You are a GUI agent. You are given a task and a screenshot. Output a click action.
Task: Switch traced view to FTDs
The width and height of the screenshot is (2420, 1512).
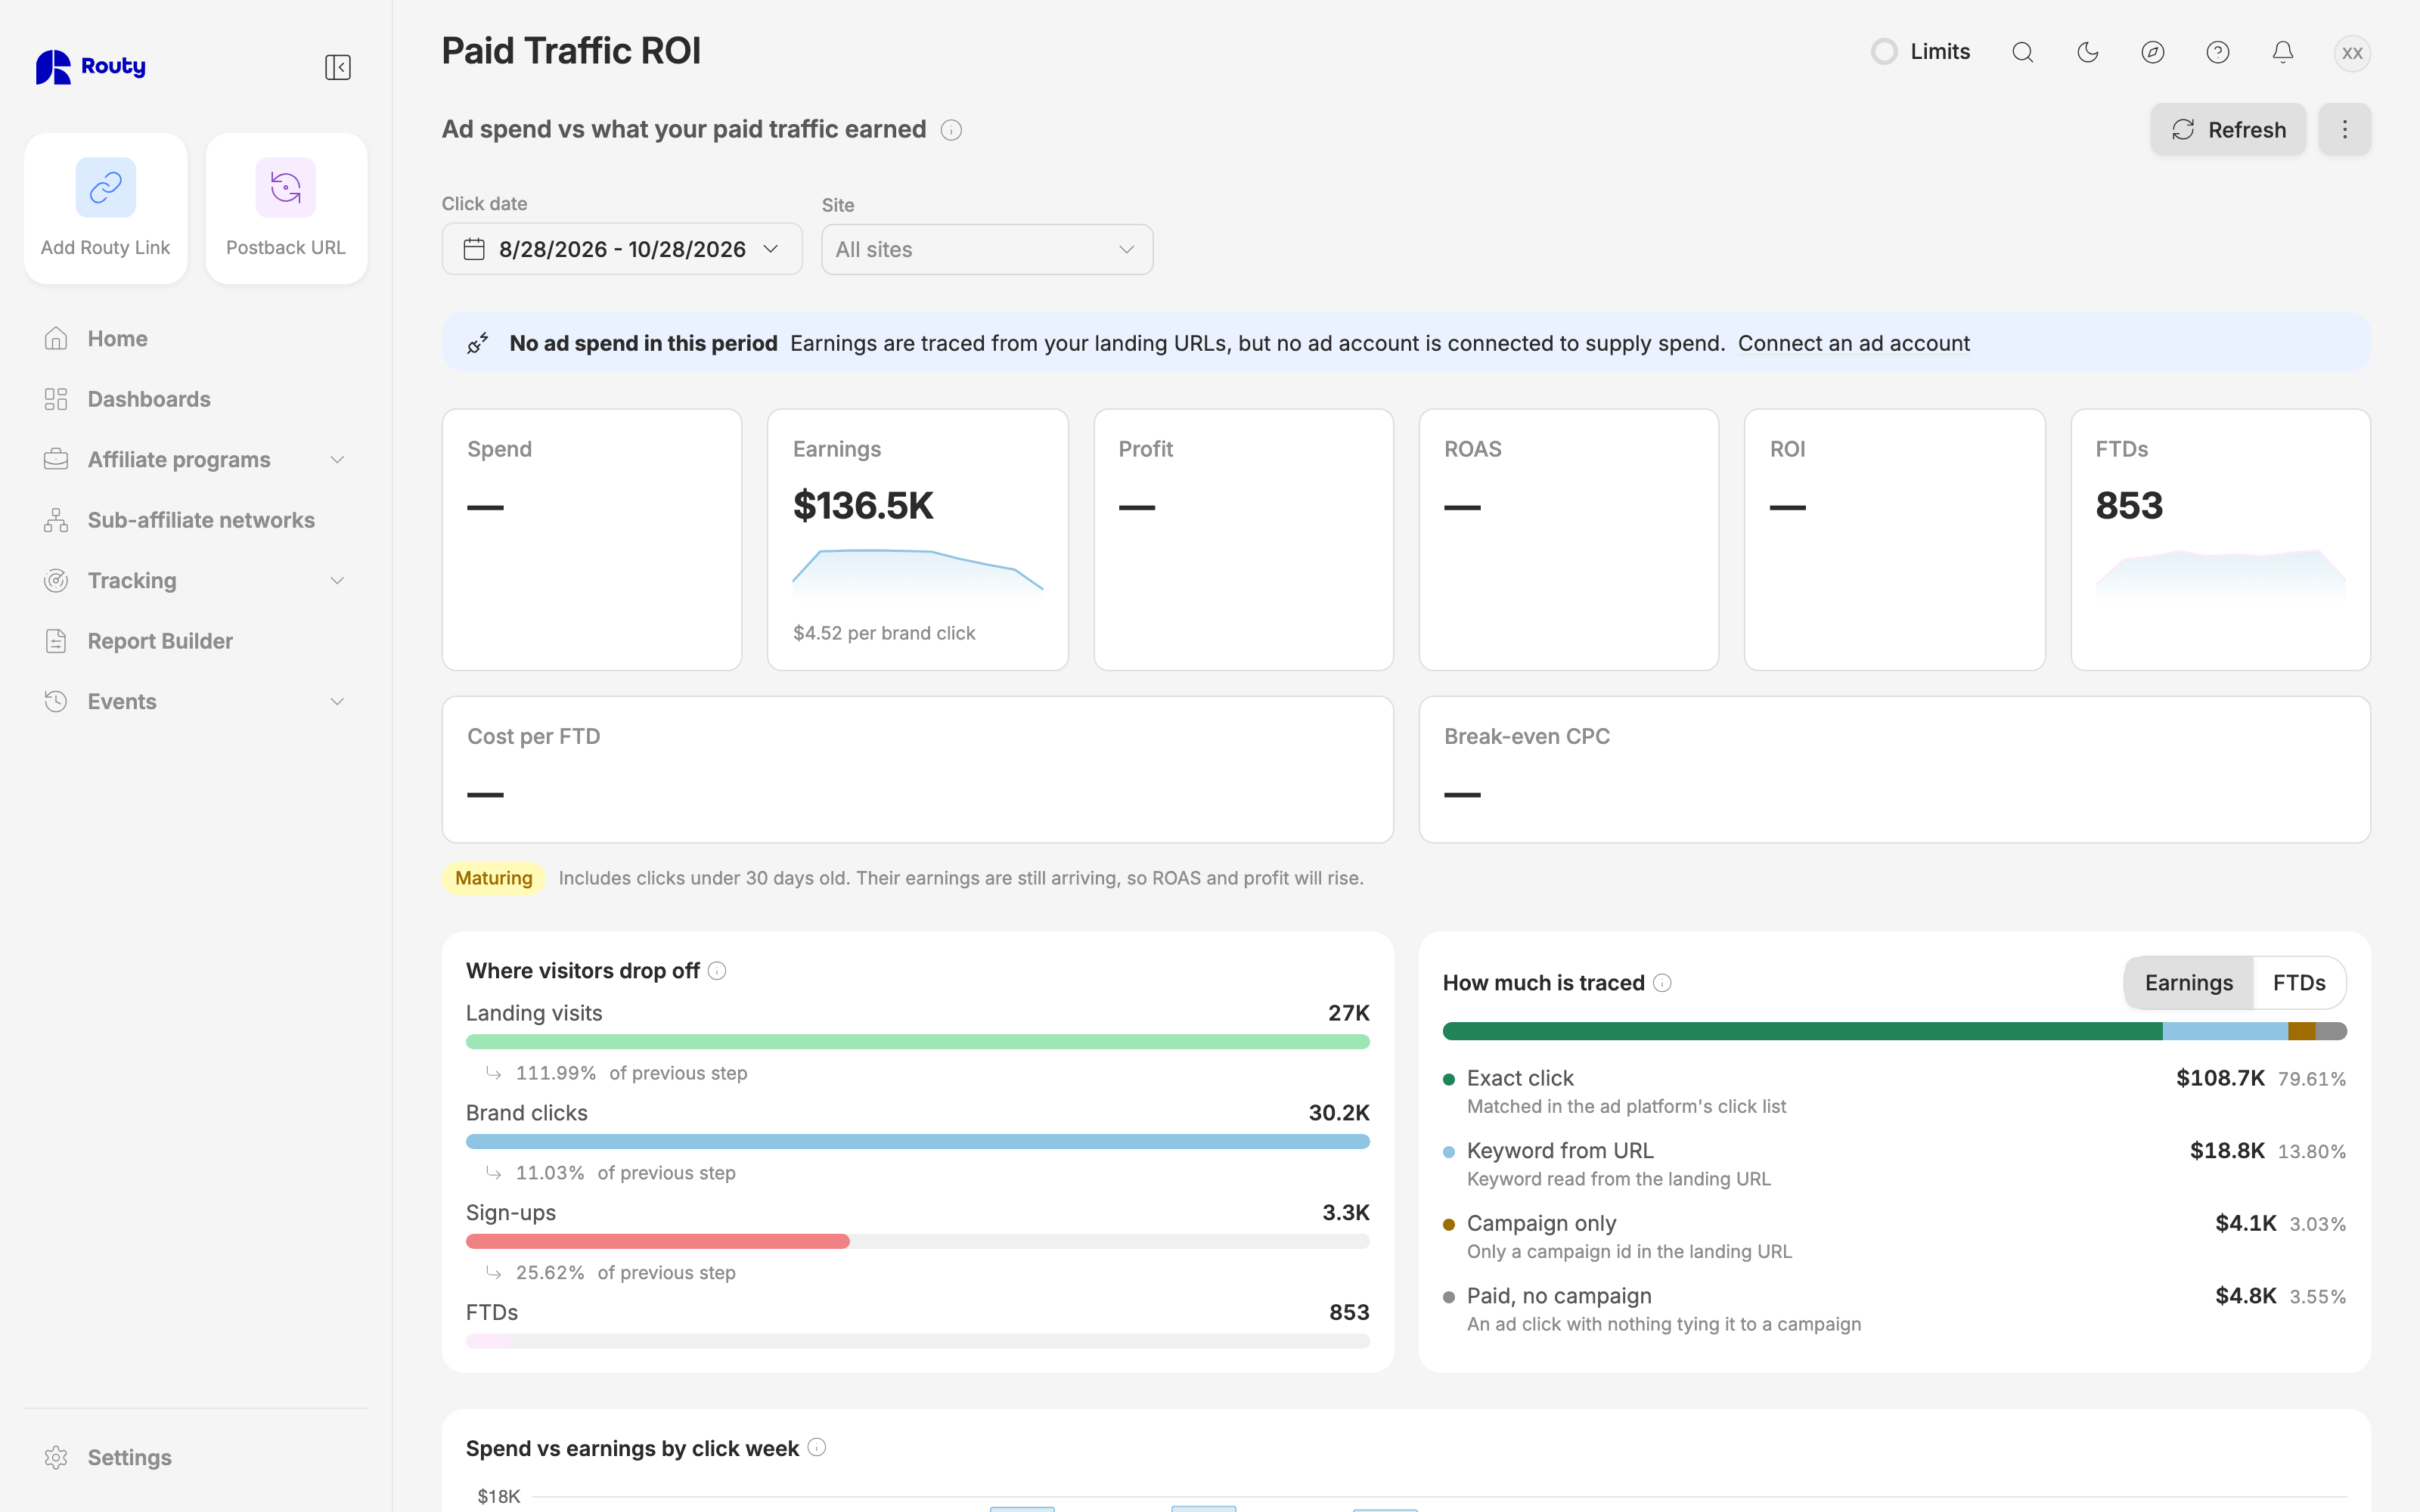point(2298,983)
